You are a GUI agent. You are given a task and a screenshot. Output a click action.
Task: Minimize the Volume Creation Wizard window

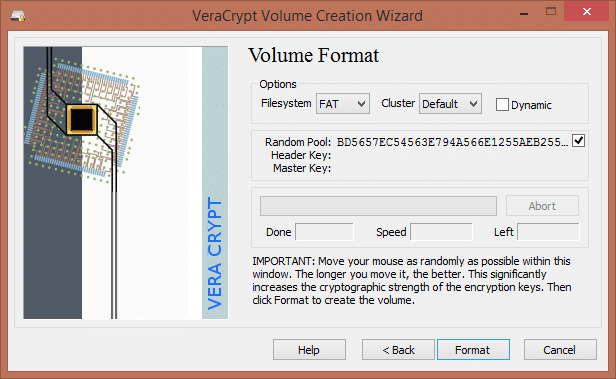pos(524,13)
